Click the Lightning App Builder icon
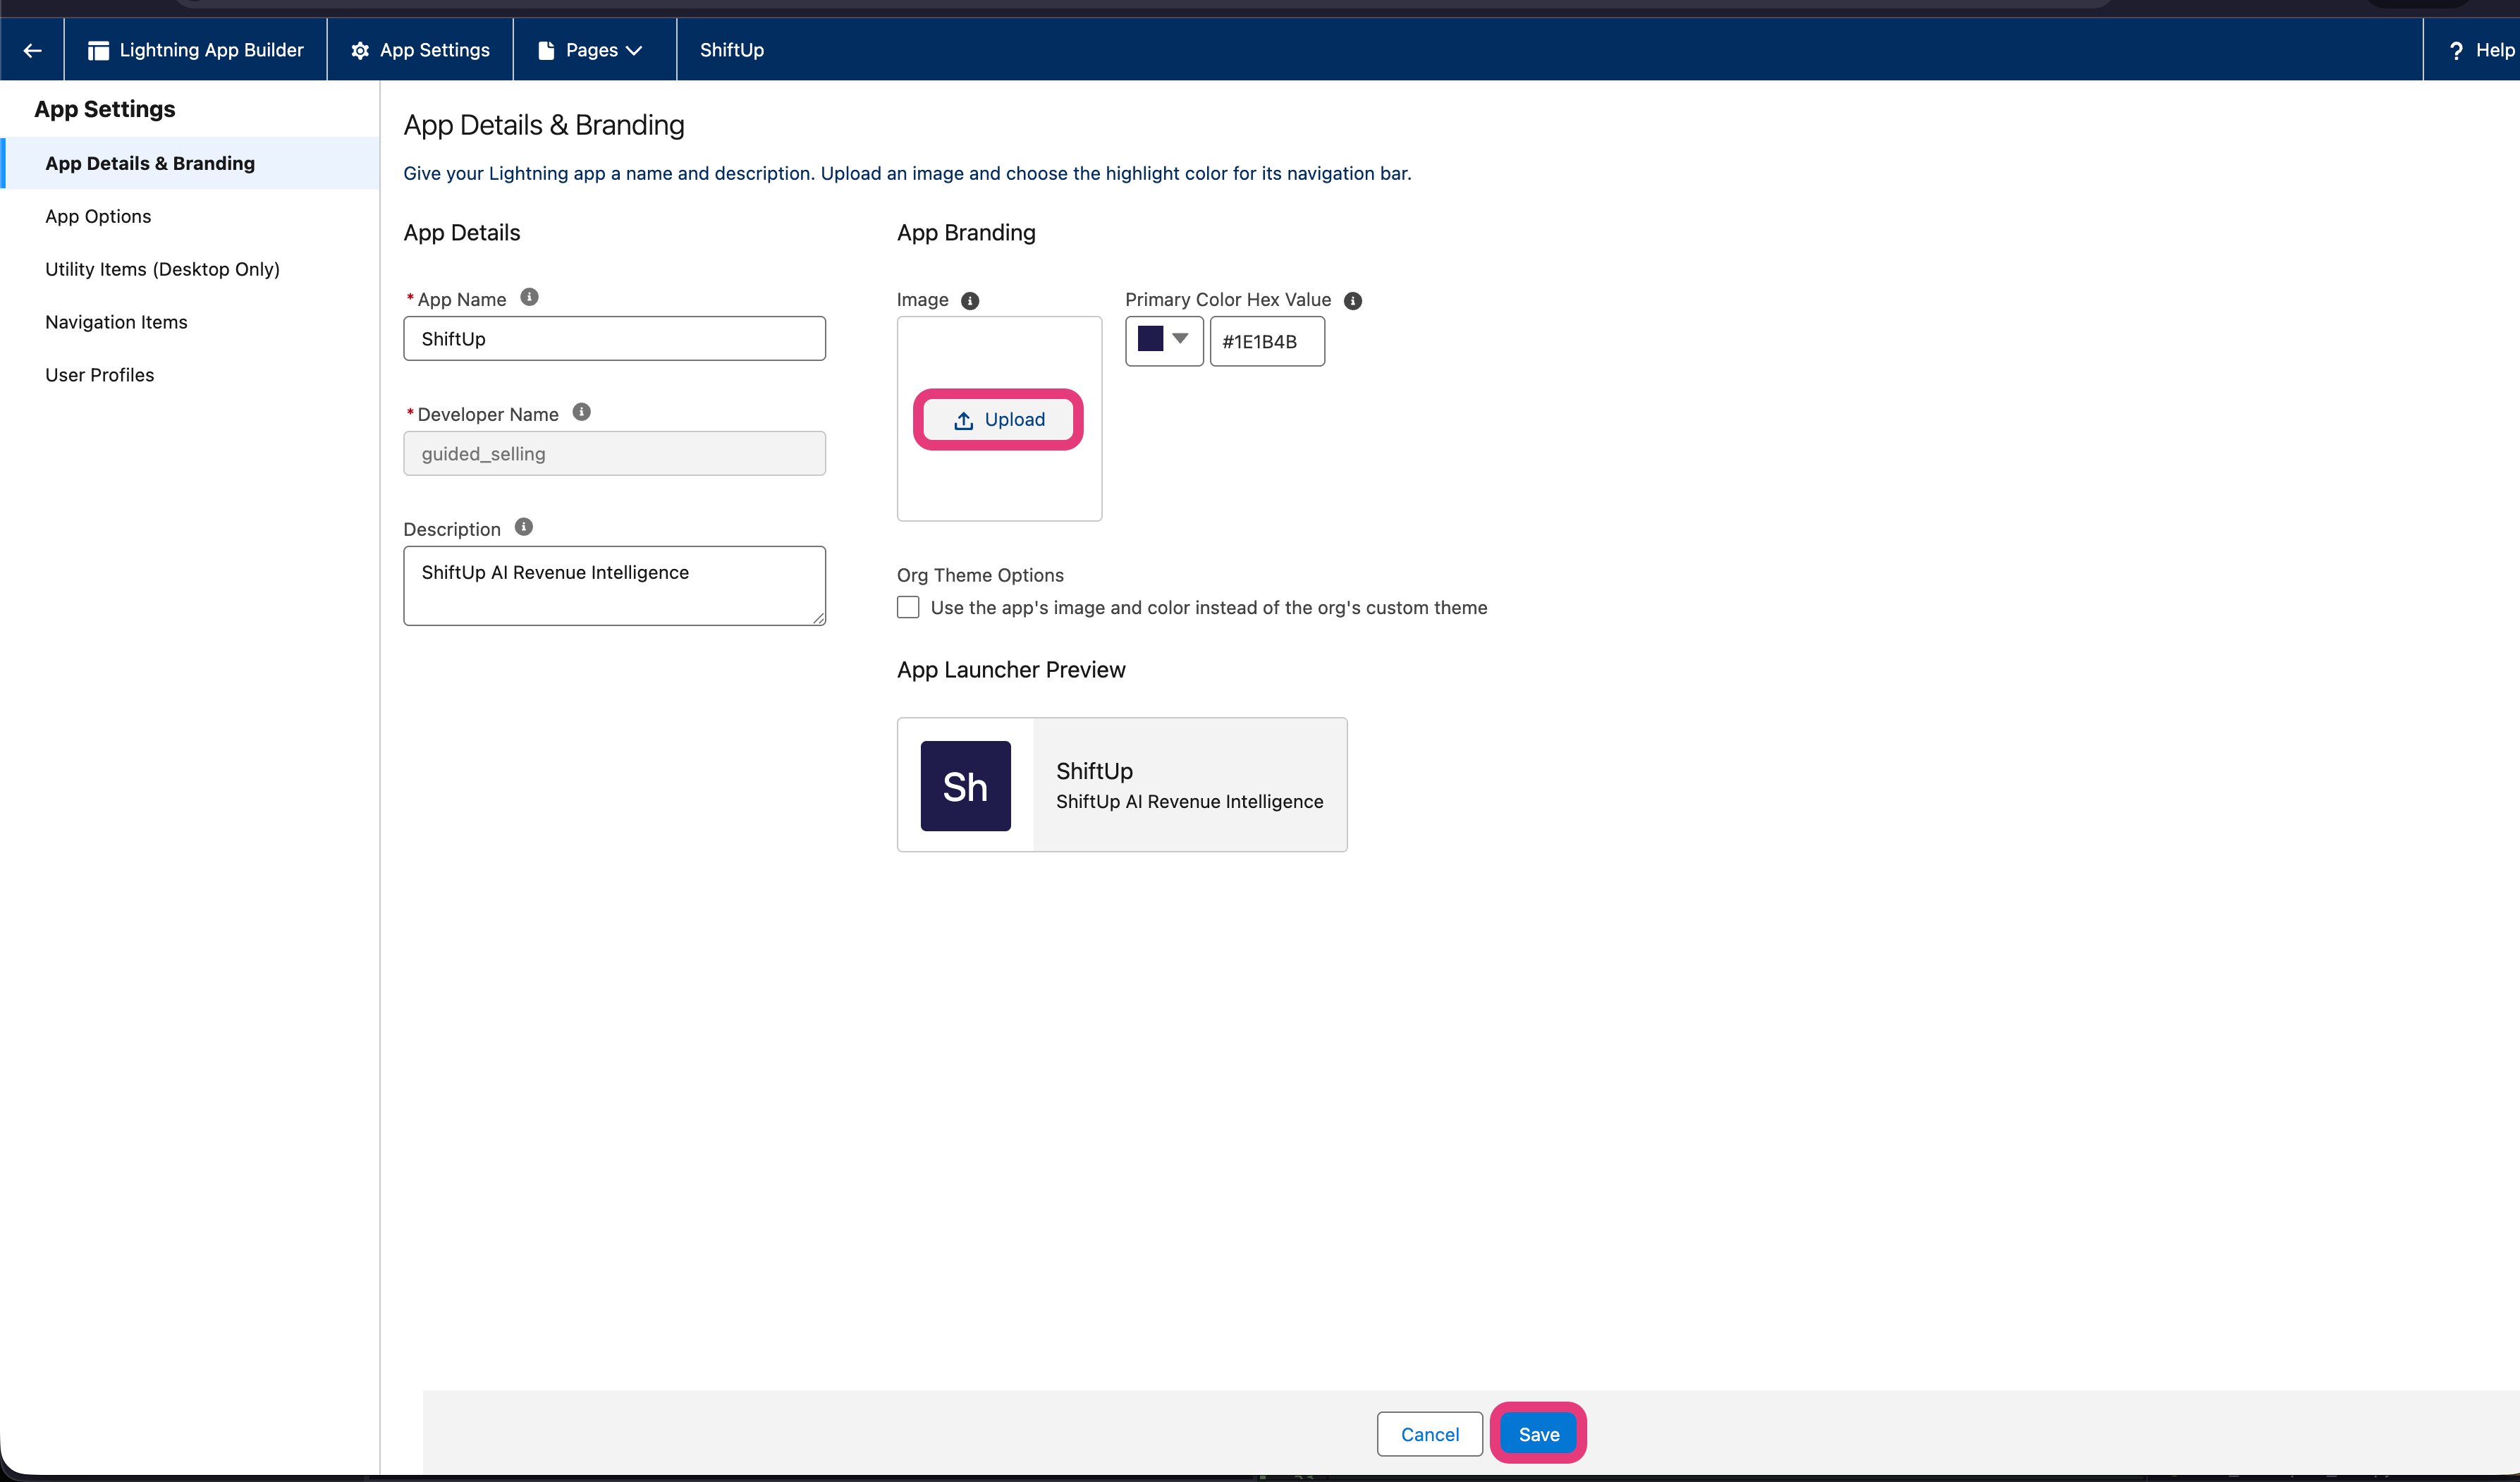Viewport: 2520px width, 1482px height. click(x=98, y=50)
